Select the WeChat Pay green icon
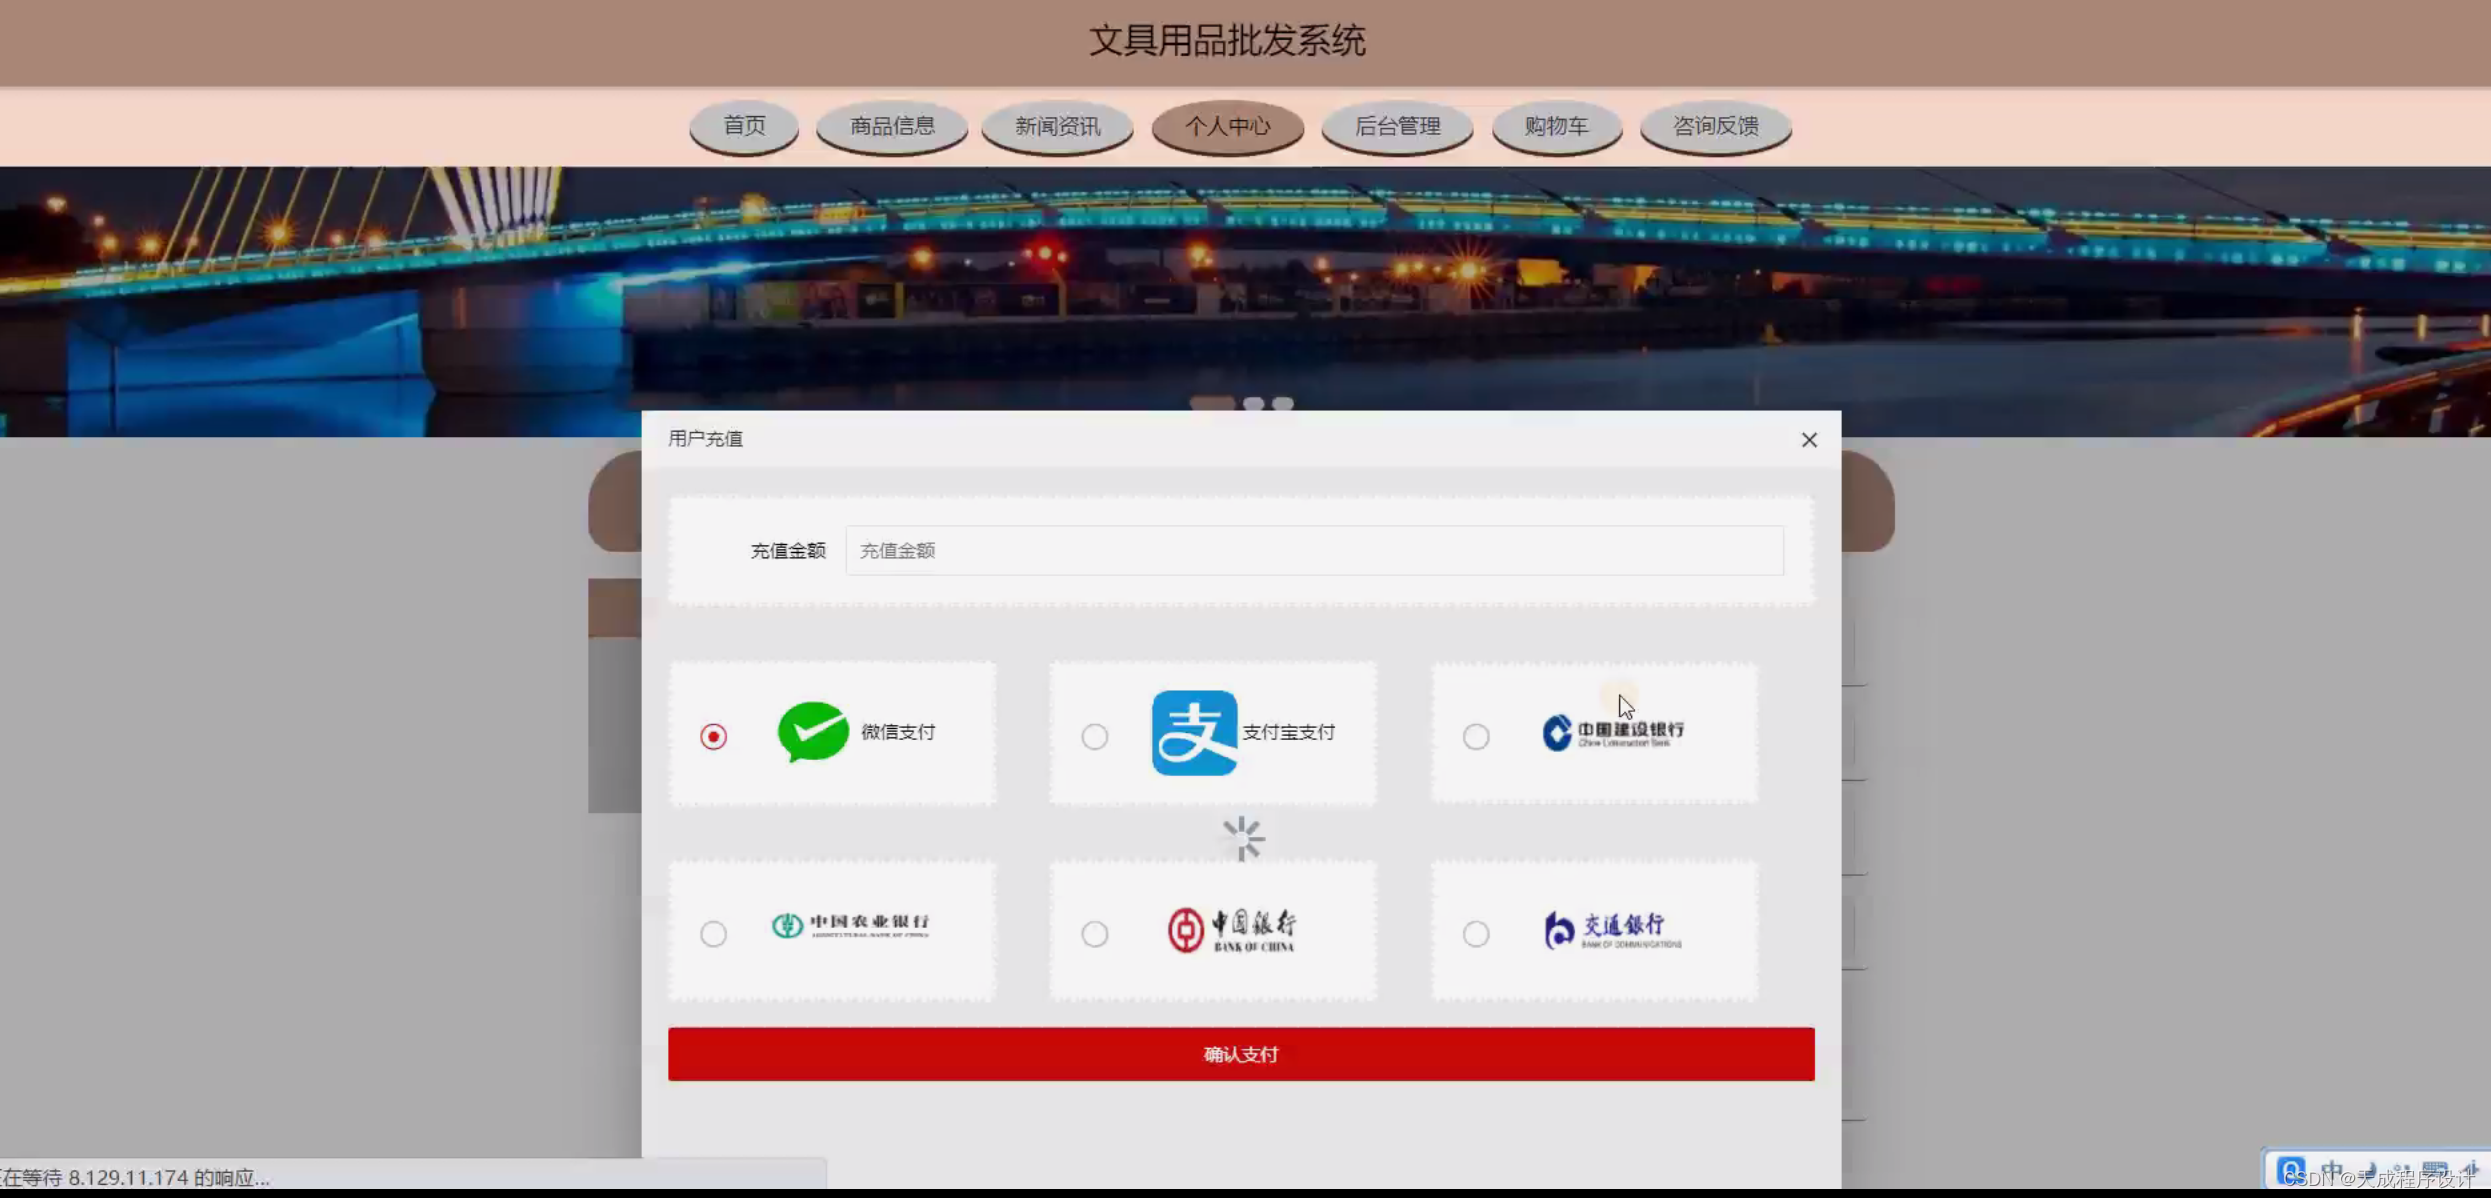 click(812, 733)
